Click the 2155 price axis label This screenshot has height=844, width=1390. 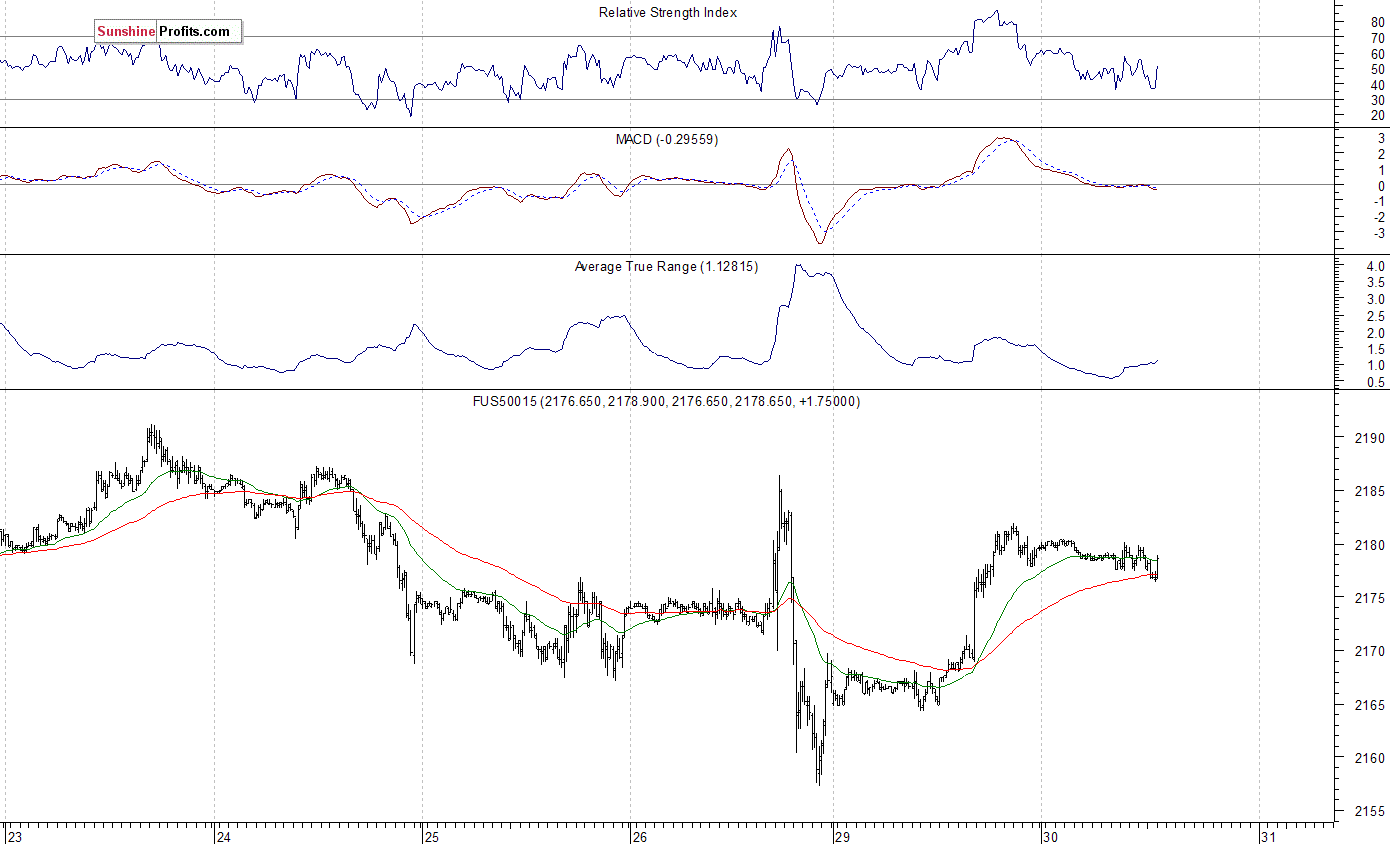pyautogui.click(x=1369, y=810)
